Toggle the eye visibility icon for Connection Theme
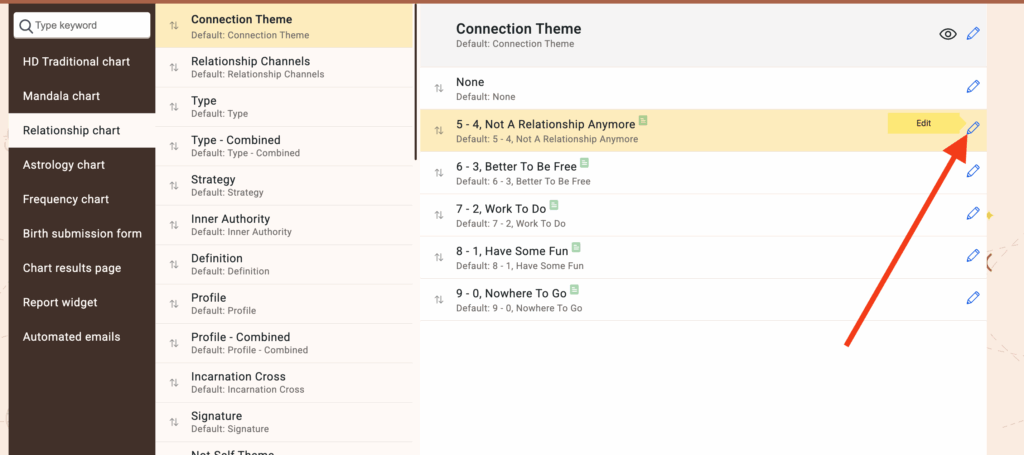This screenshot has width=1024, height=455. pos(948,35)
